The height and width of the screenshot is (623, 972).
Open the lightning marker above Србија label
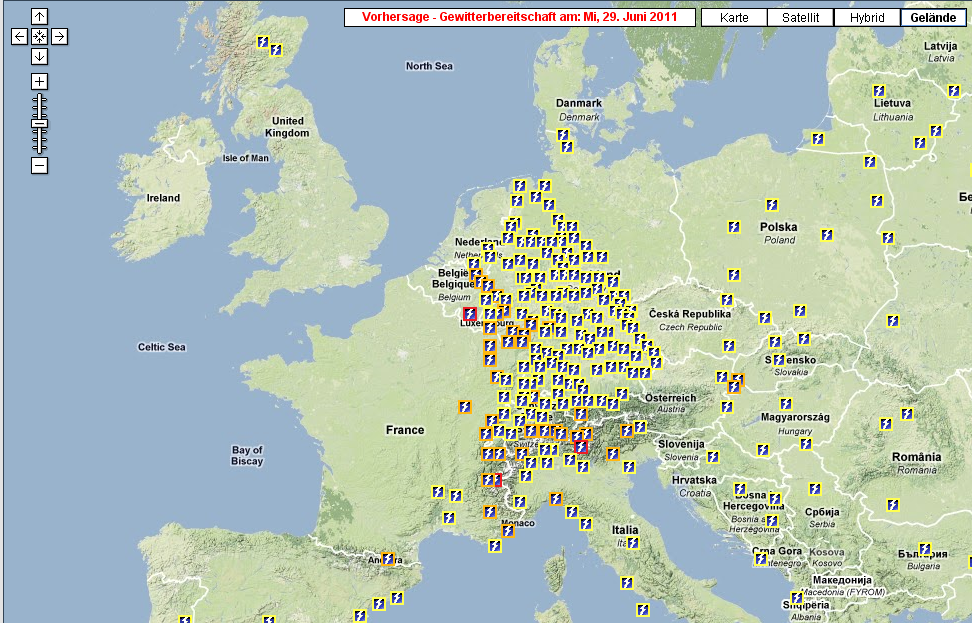click(x=815, y=489)
